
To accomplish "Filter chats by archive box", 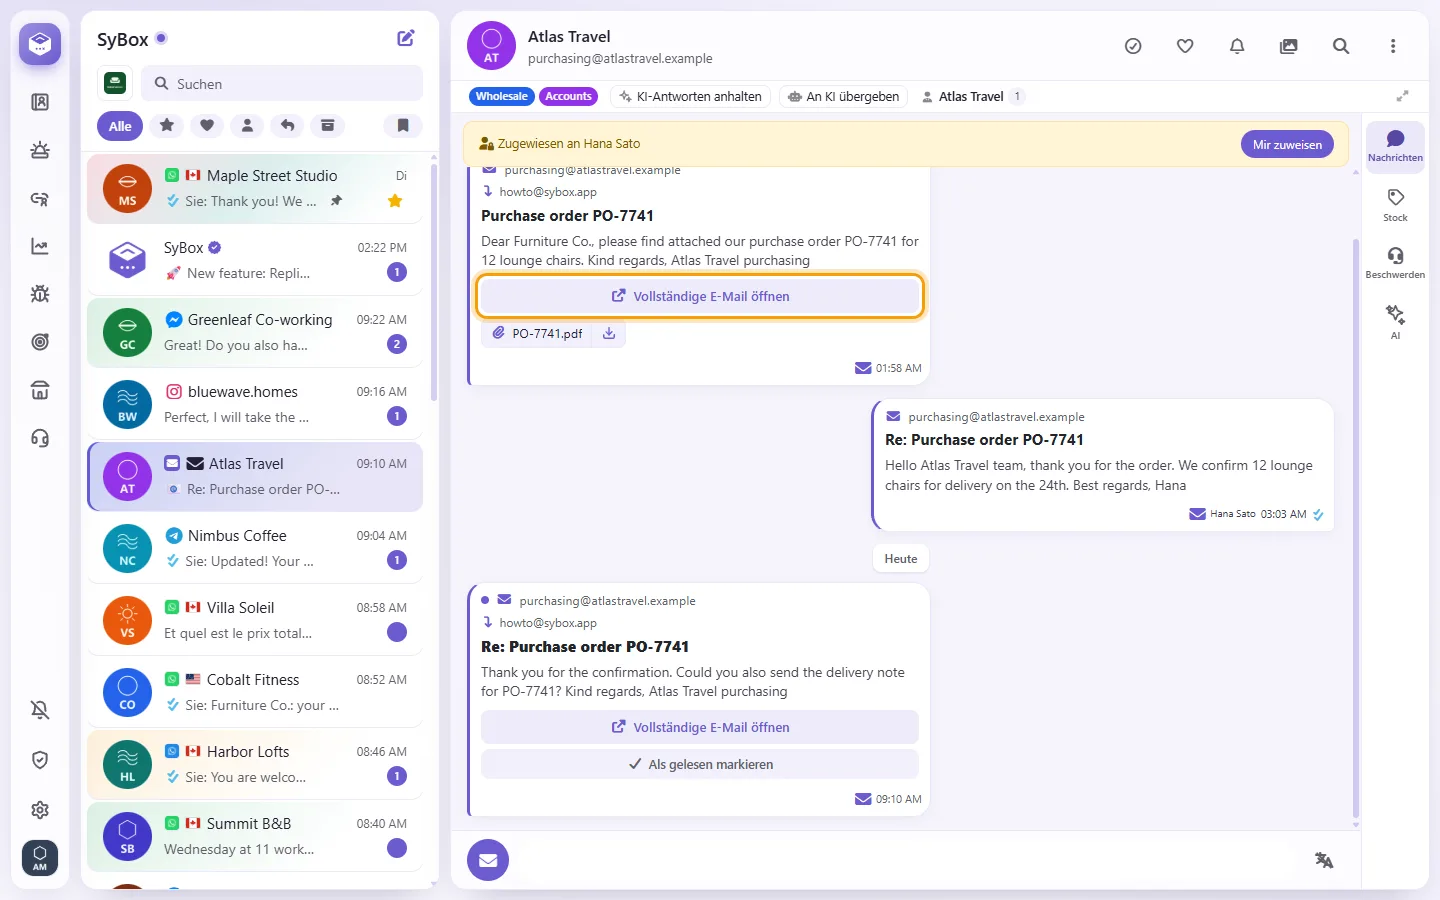I will (x=327, y=125).
